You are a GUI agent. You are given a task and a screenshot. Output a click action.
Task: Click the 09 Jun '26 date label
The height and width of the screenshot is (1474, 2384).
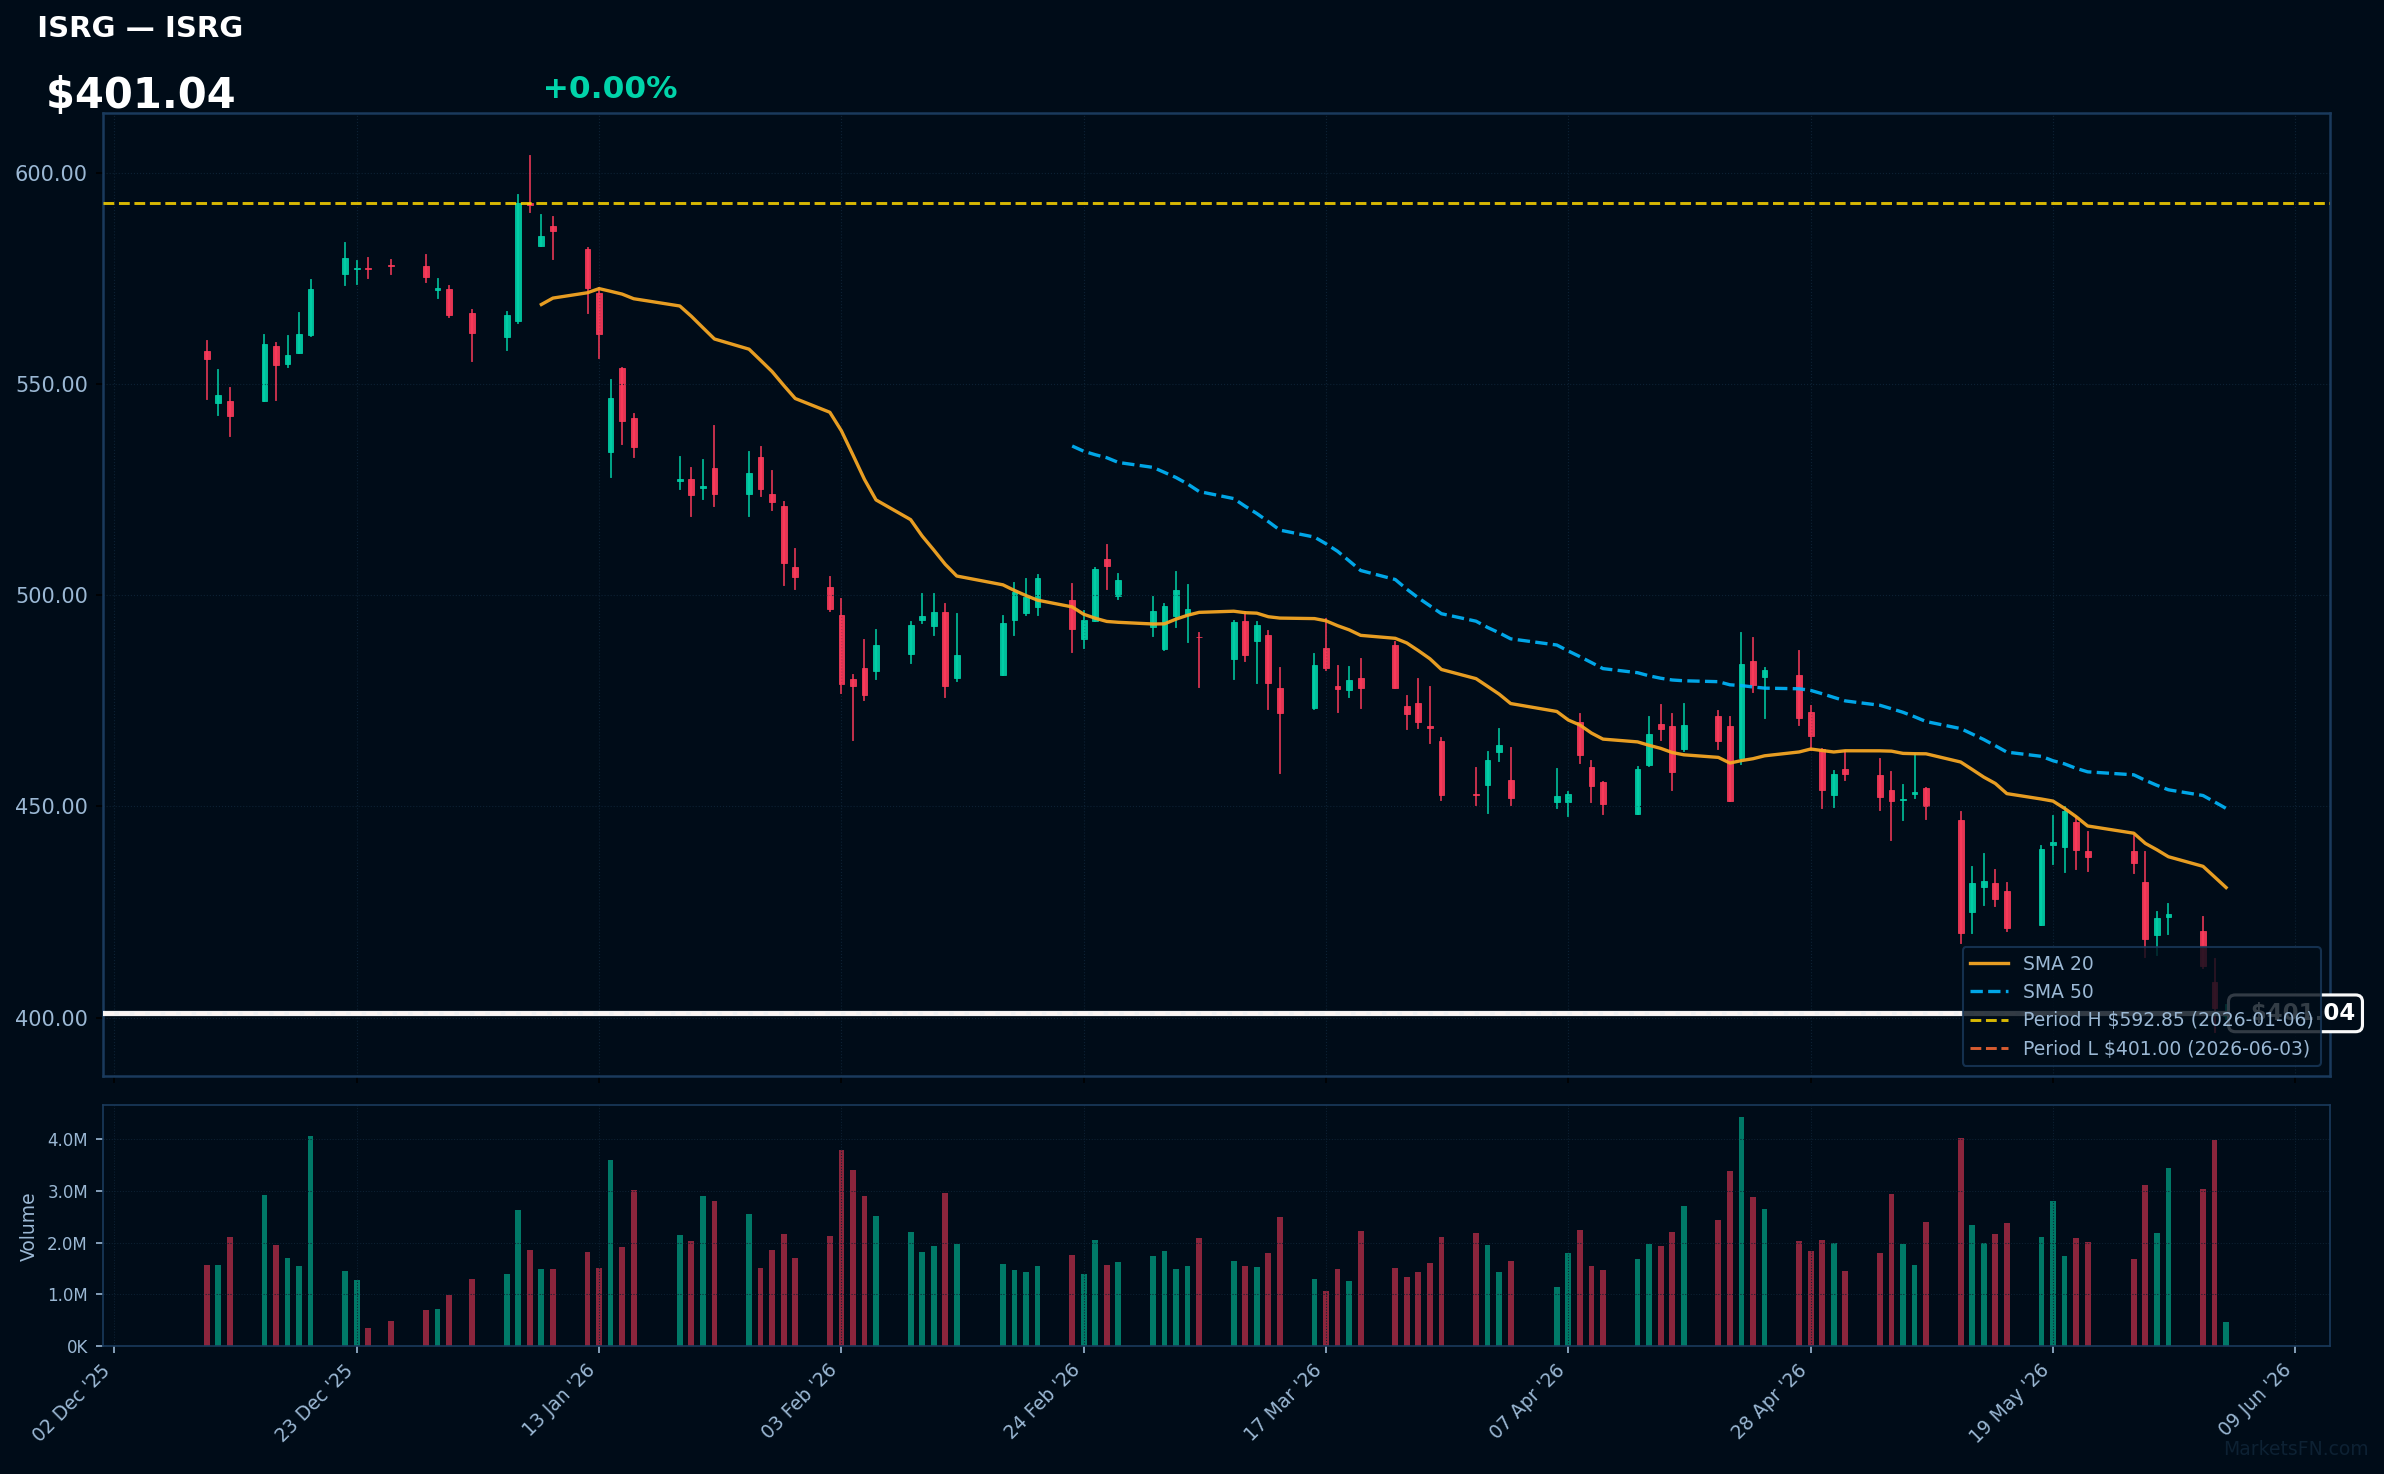coord(2254,1400)
